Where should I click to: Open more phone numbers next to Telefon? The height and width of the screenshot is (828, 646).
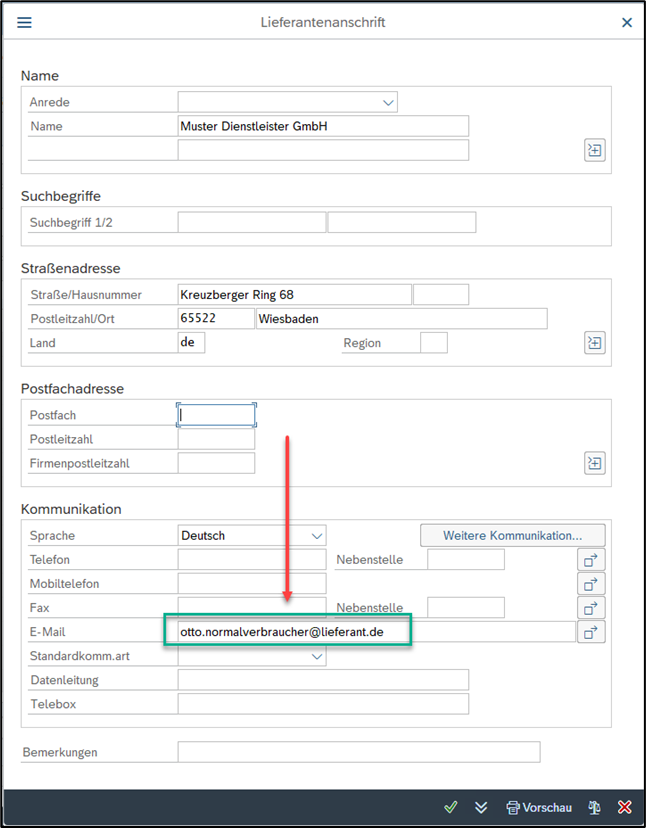[591, 560]
